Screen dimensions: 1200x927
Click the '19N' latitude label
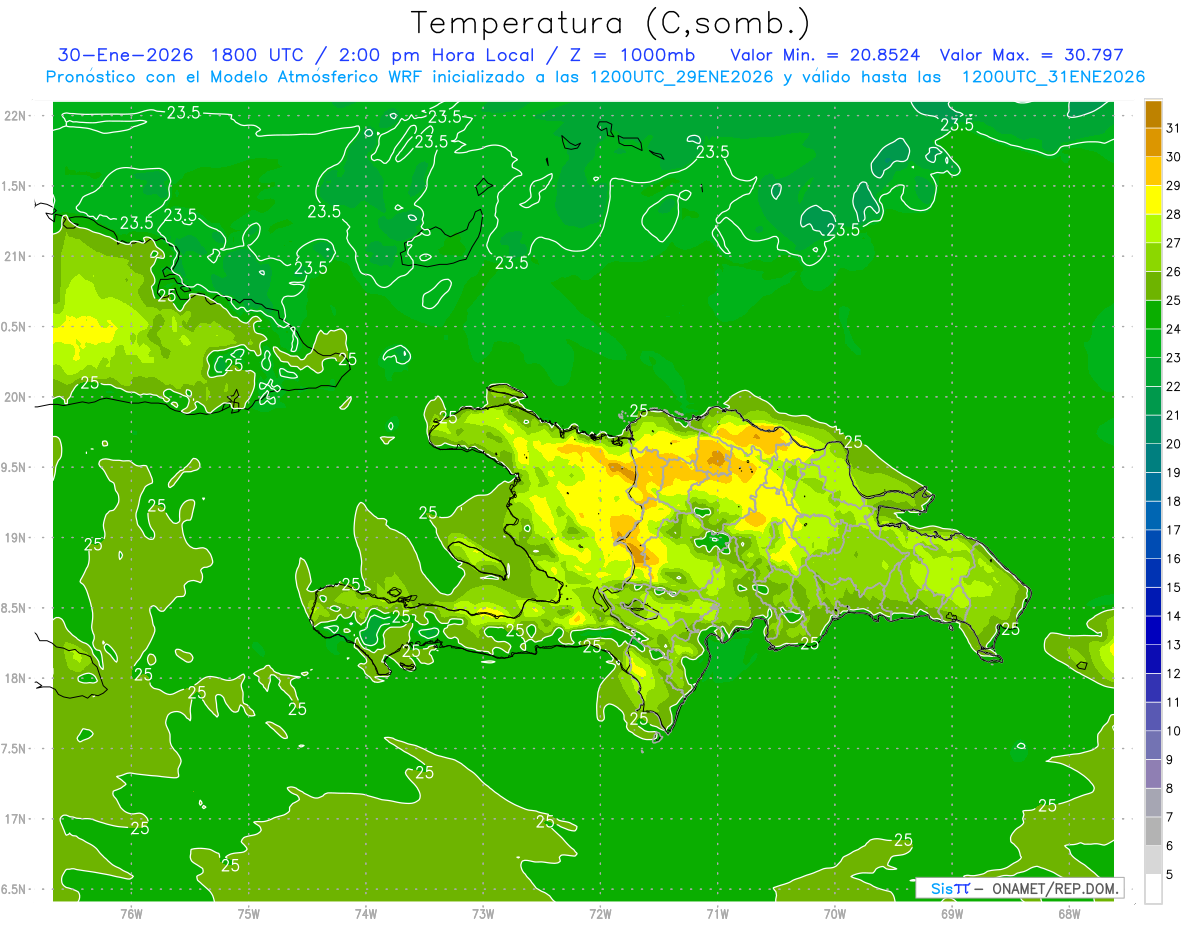(16, 537)
